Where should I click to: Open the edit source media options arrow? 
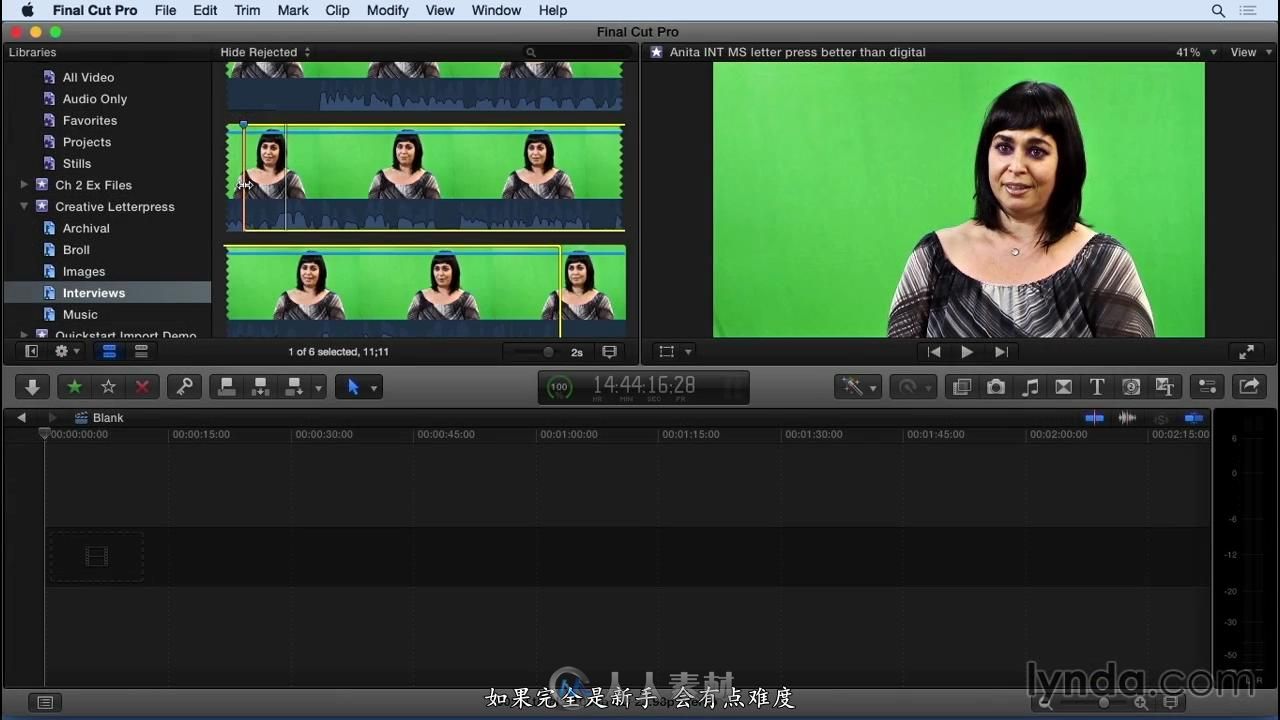click(x=319, y=387)
